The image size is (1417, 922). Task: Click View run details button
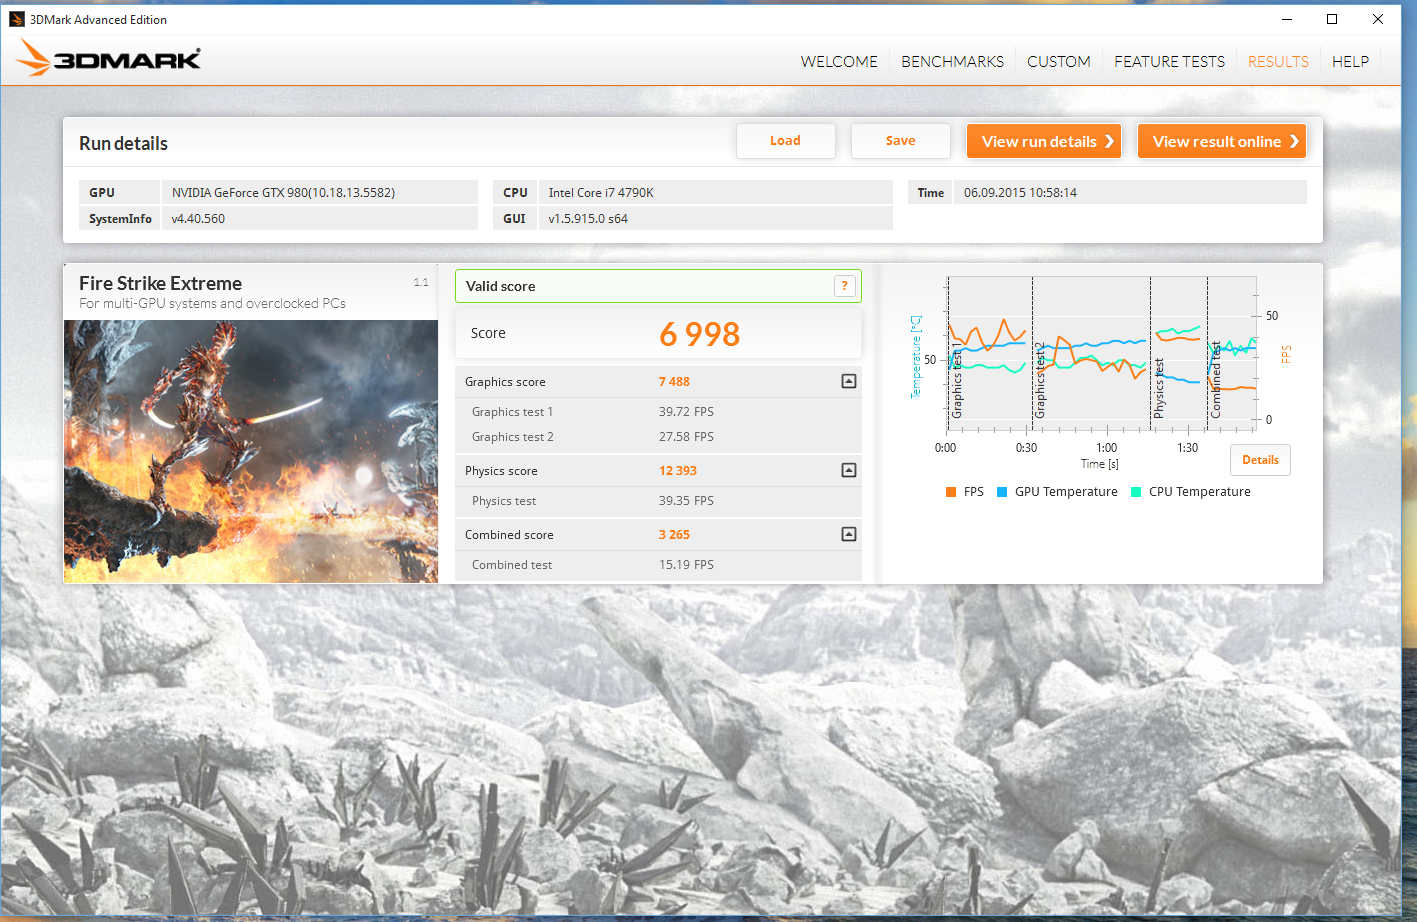1044,141
